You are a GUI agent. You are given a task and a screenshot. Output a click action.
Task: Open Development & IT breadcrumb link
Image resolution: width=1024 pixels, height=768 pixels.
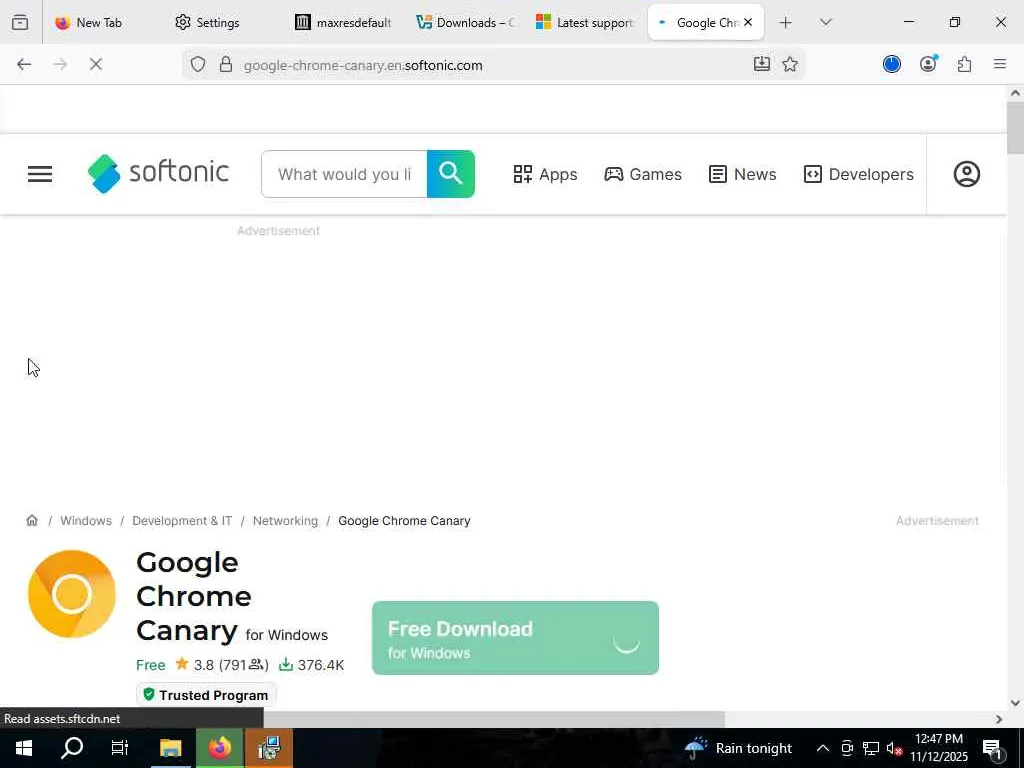click(x=182, y=521)
